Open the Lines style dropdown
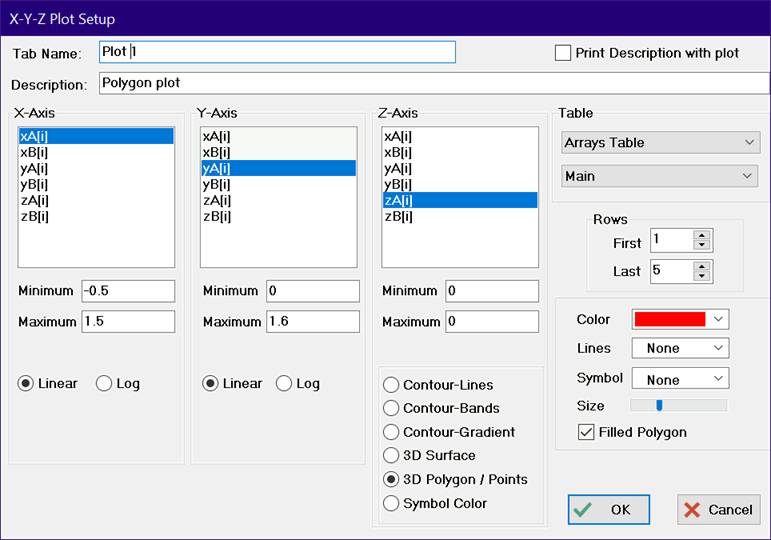 coord(680,349)
